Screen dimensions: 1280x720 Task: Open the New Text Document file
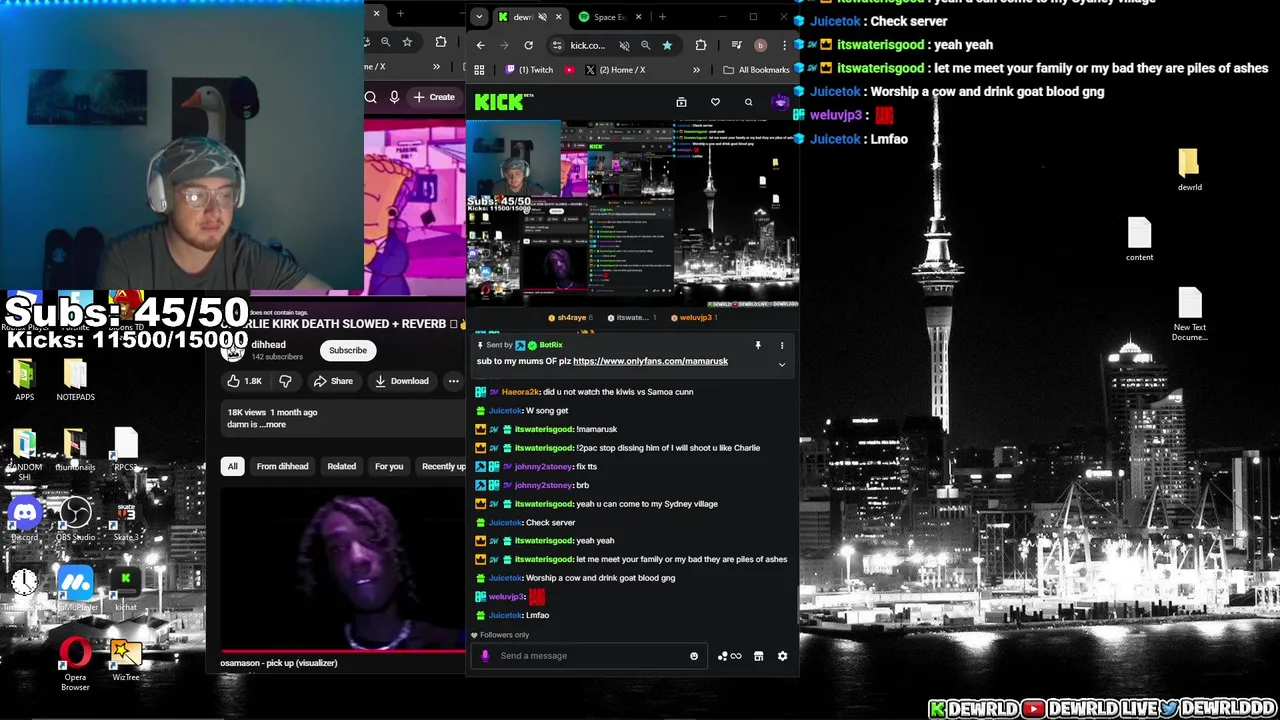point(1190,314)
